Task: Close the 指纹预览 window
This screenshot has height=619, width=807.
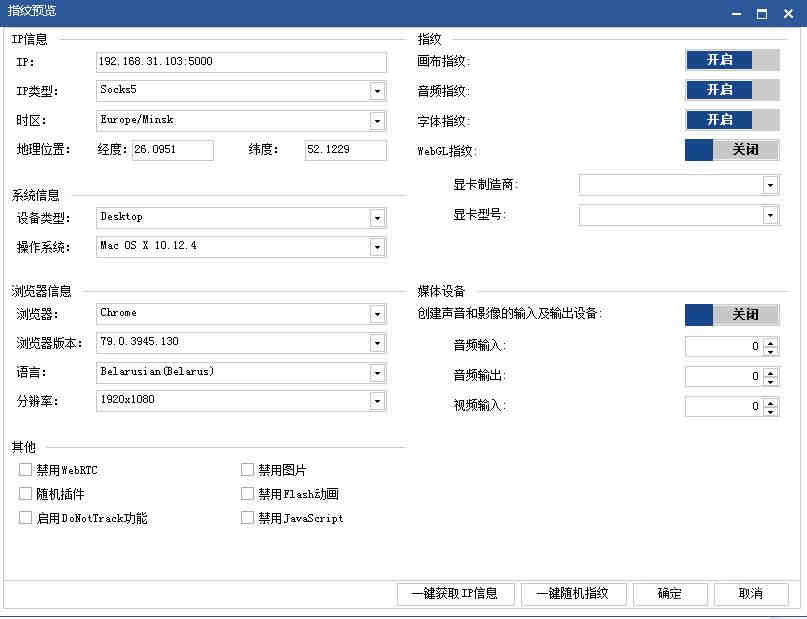Action: pyautogui.click(x=788, y=14)
